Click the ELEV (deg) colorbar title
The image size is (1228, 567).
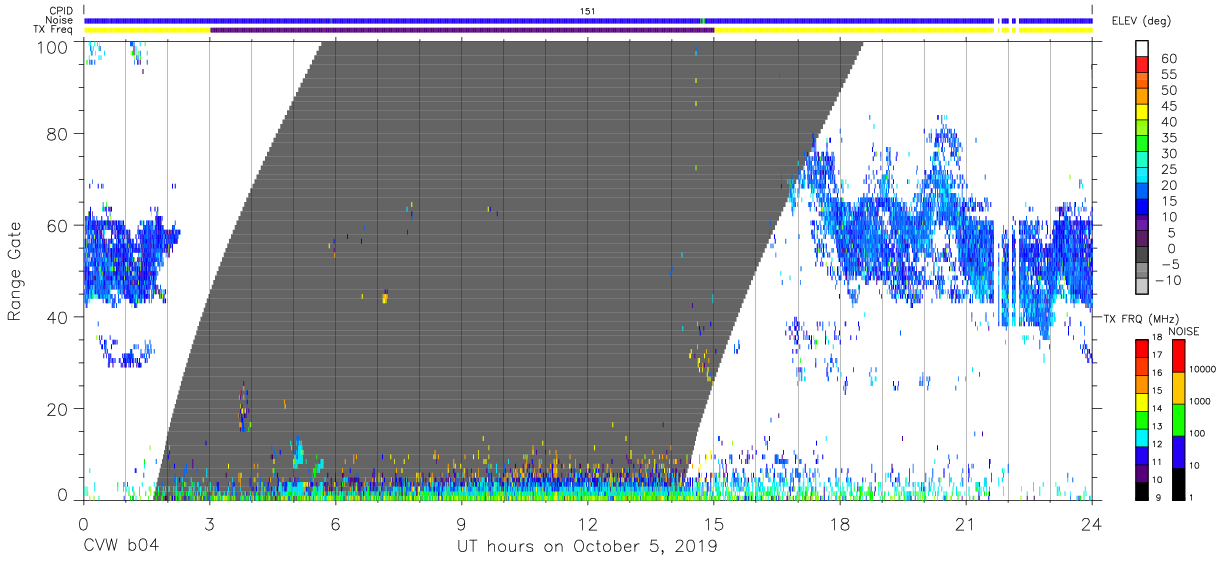pos(1143,21)
